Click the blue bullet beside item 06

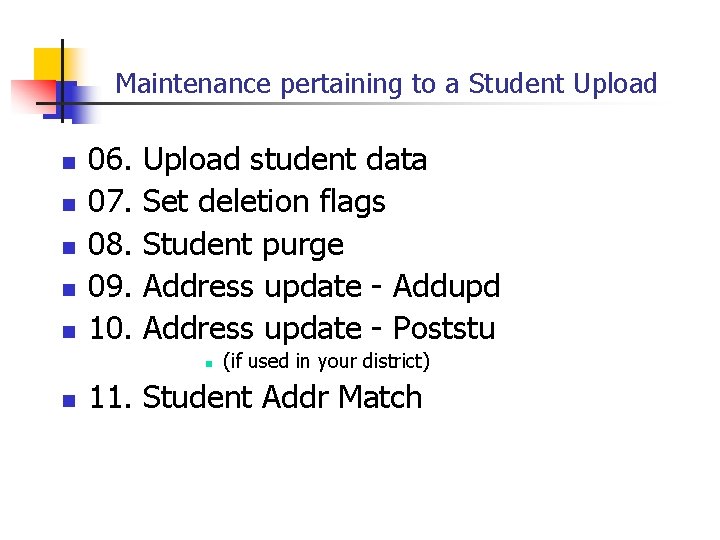coord(69,163)
